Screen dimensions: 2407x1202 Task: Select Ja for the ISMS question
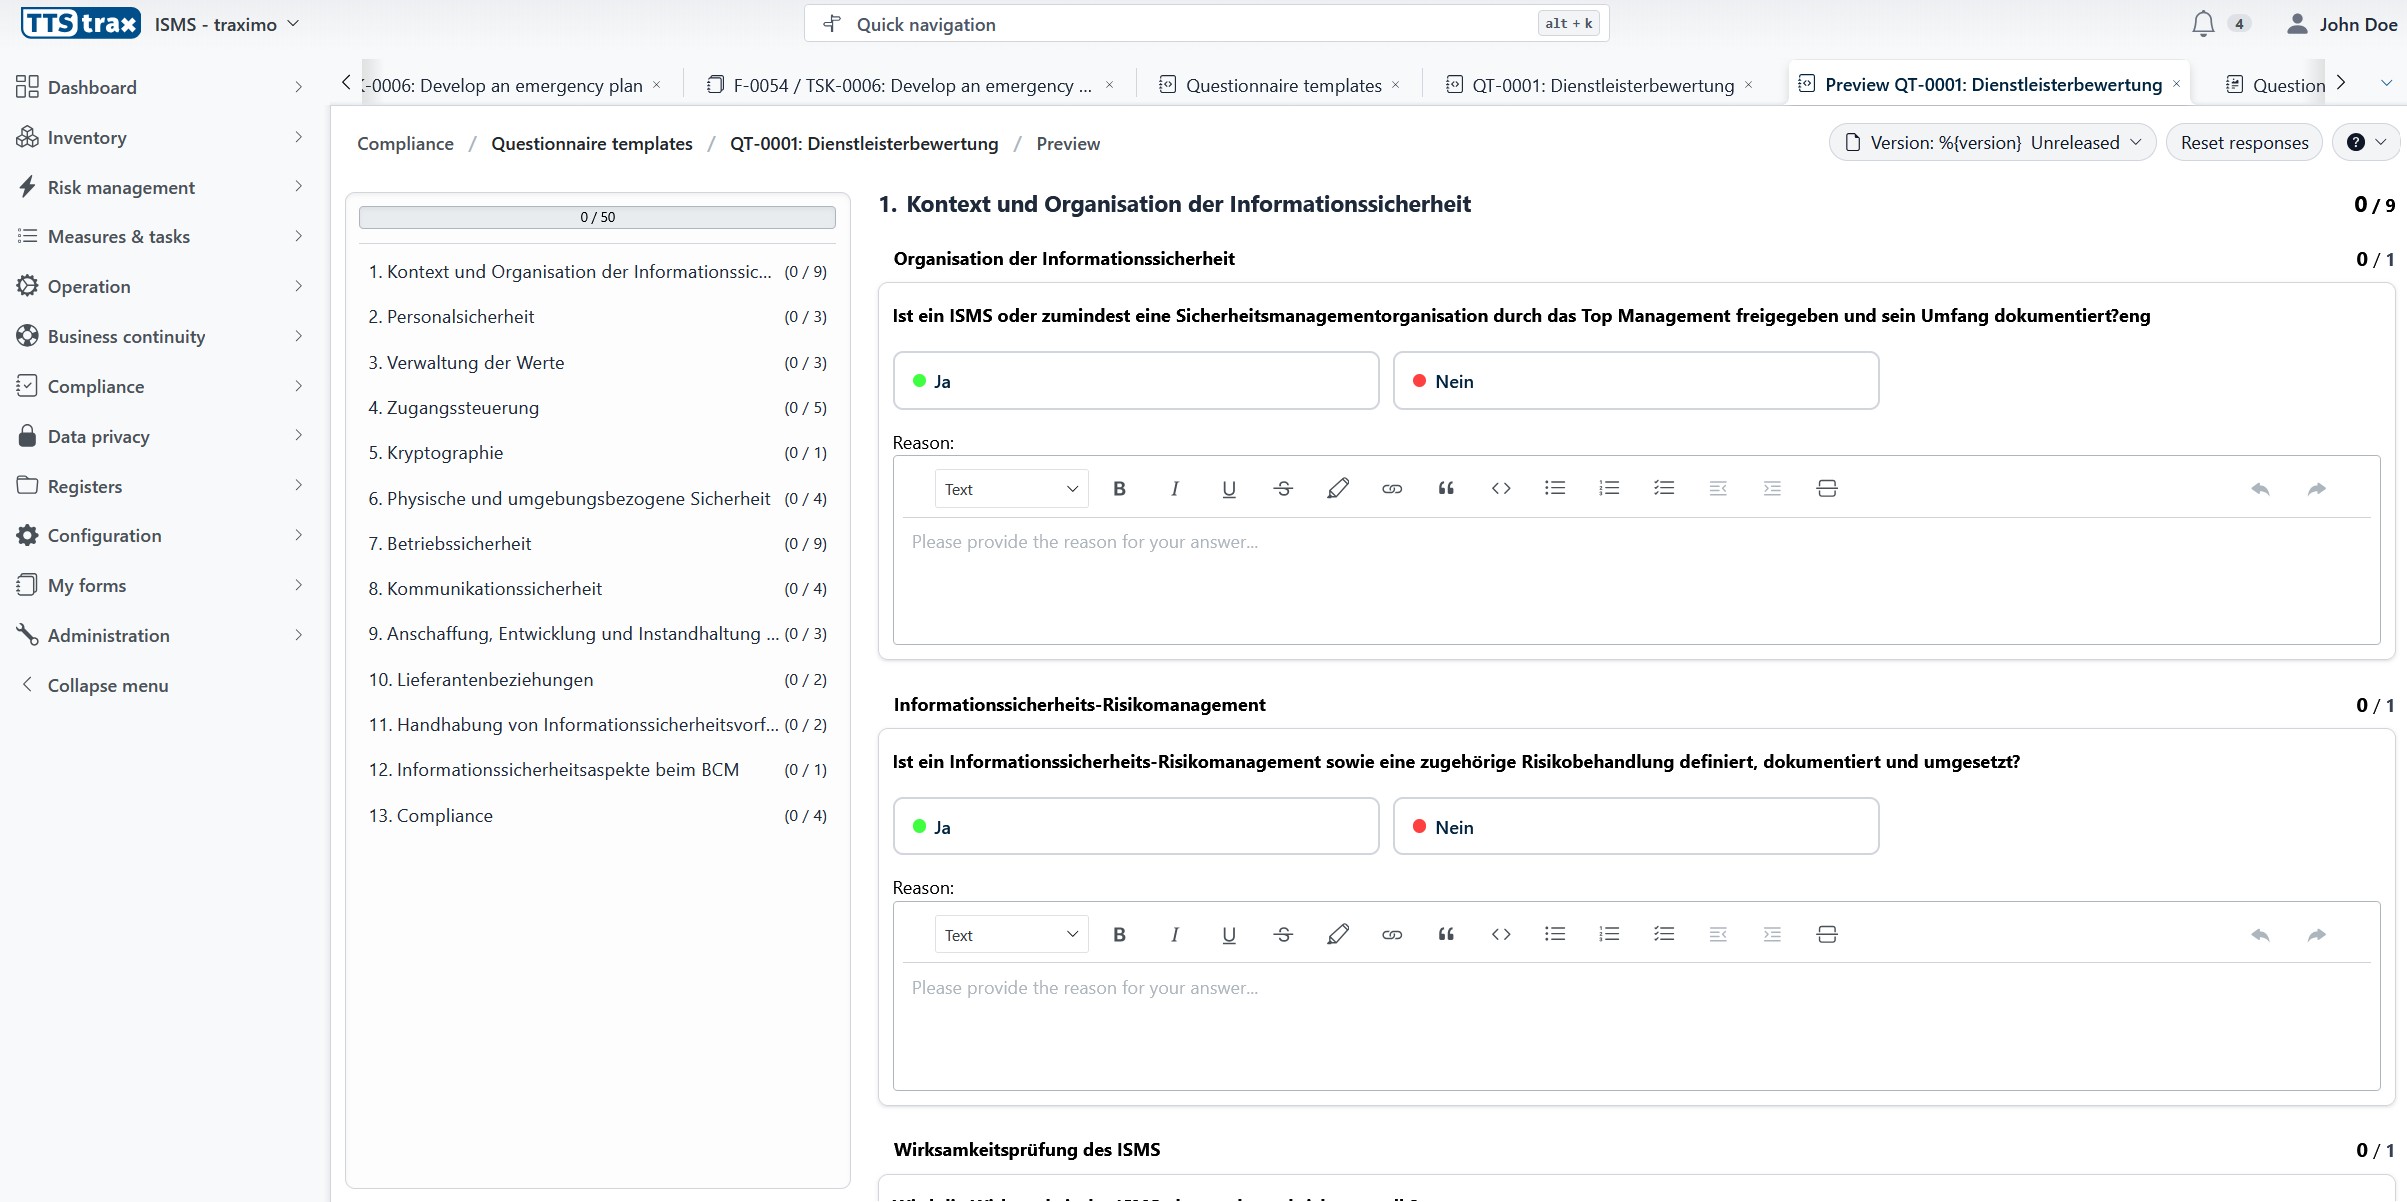coord(1135,381)
